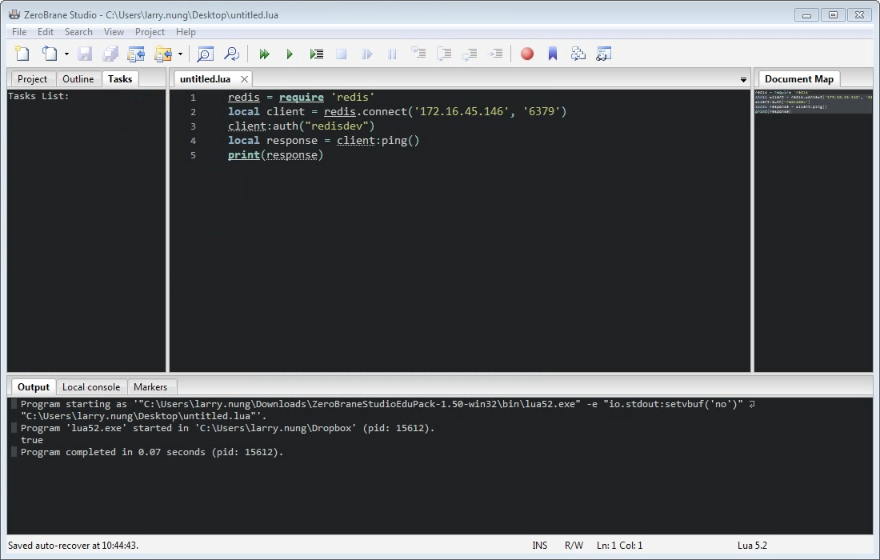Open the Project menu

click(150, 32)
